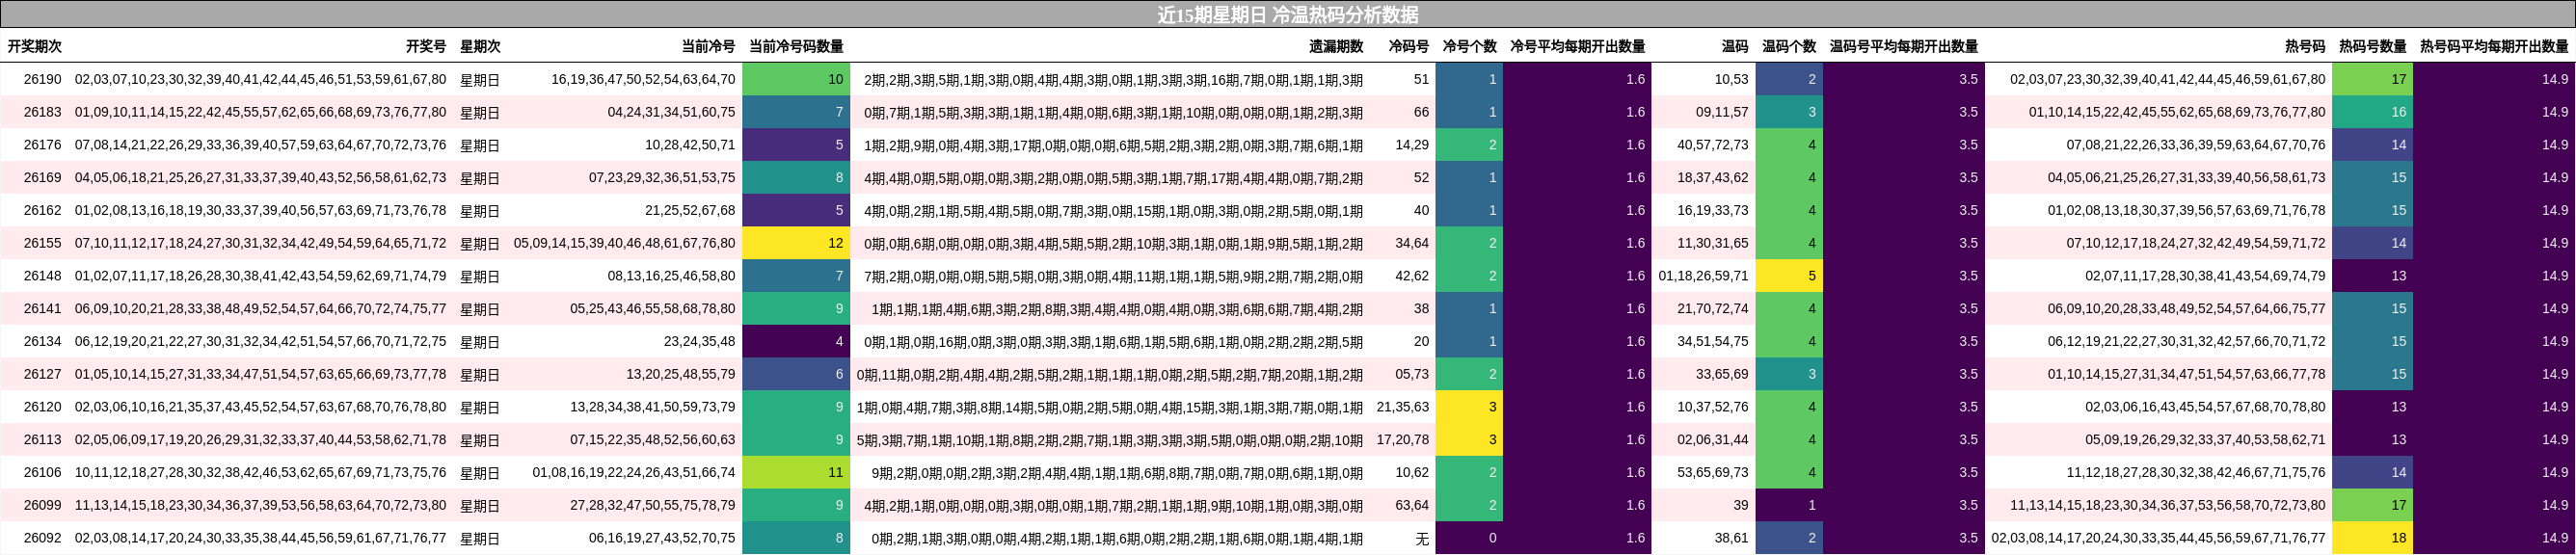The height and width of the screenshot is (555, 2576).
Task: Select the 热码号数量 17 cell in row 26190
Action: [2372, 79]
